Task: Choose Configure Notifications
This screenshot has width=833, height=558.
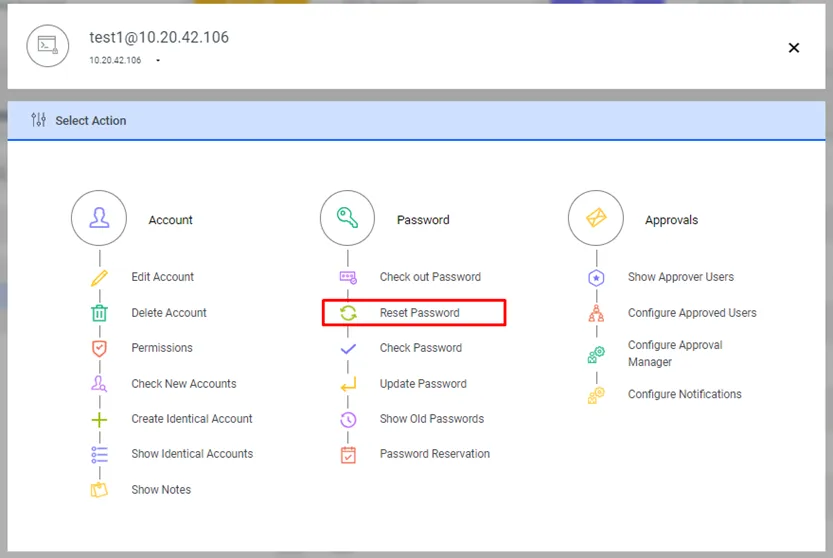Action: click(x=685, y=394)
